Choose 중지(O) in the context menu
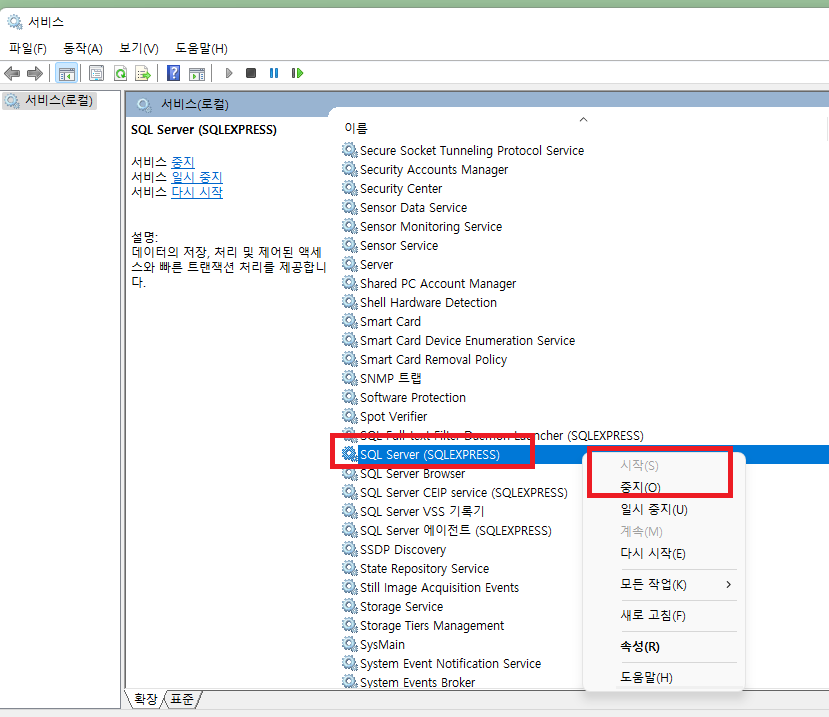 click(x=640, y=487)
